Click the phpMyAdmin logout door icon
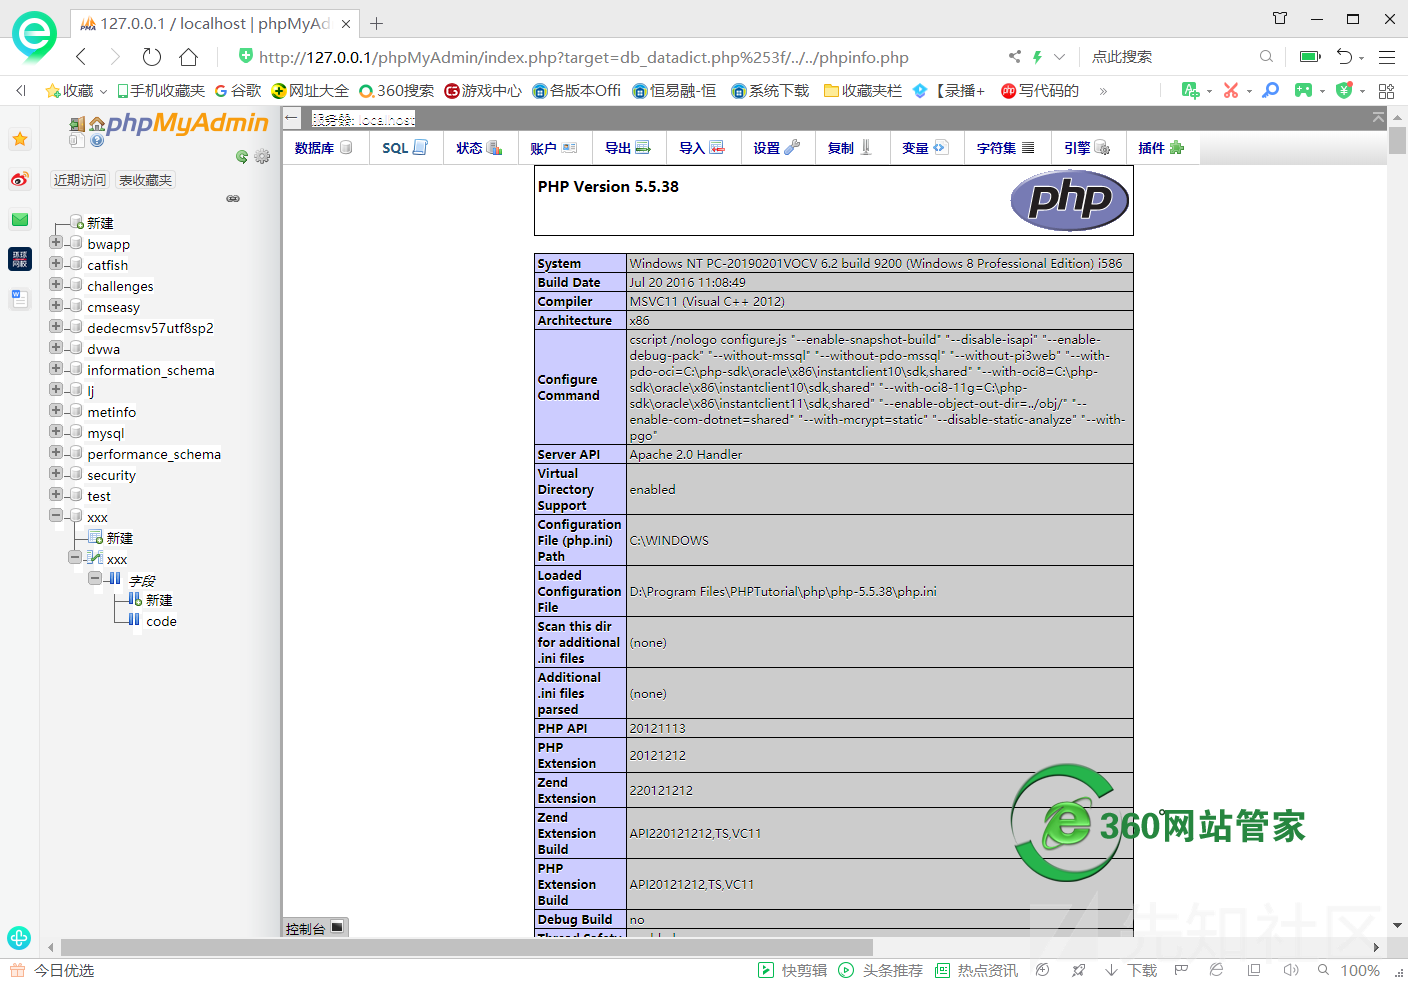1408x982 pixels. pos(77,124)
